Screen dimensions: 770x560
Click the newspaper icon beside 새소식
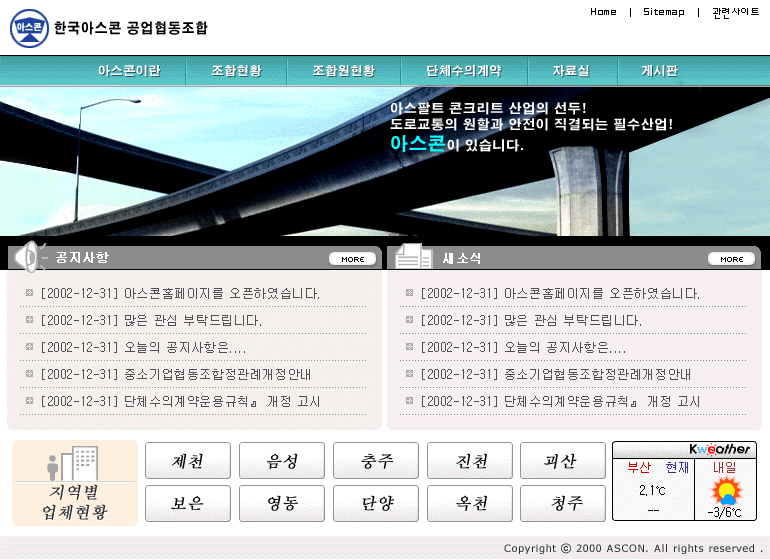pyautogui.click(x=412, y=257)
